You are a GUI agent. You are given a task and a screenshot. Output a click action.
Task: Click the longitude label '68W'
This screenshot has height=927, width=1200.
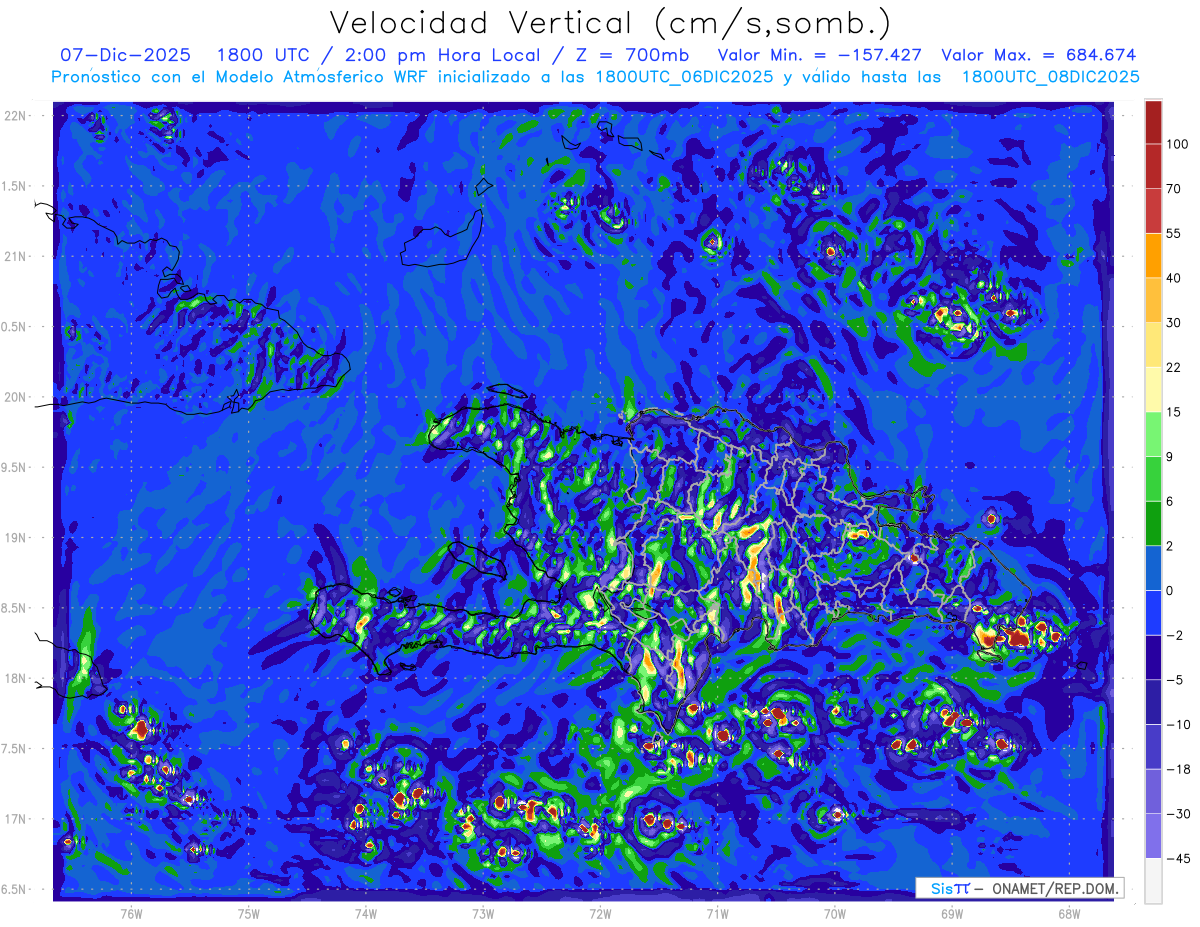[1069, 913]
